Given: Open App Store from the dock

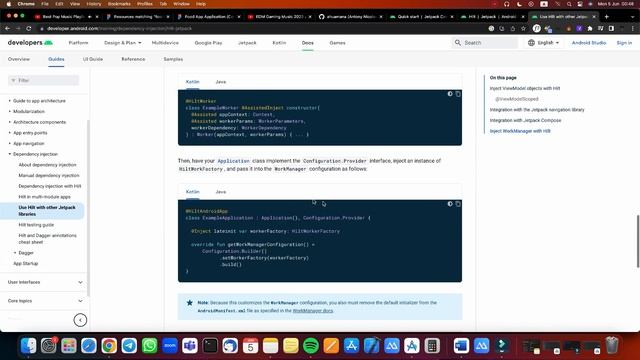Looking at the screenshot, I should [x=351, y=346].
